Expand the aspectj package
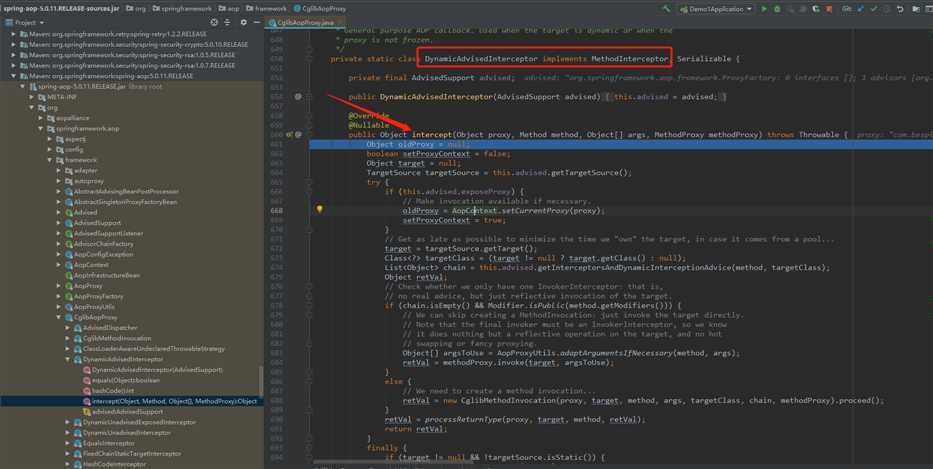933x469 pixels. point(49,139)
